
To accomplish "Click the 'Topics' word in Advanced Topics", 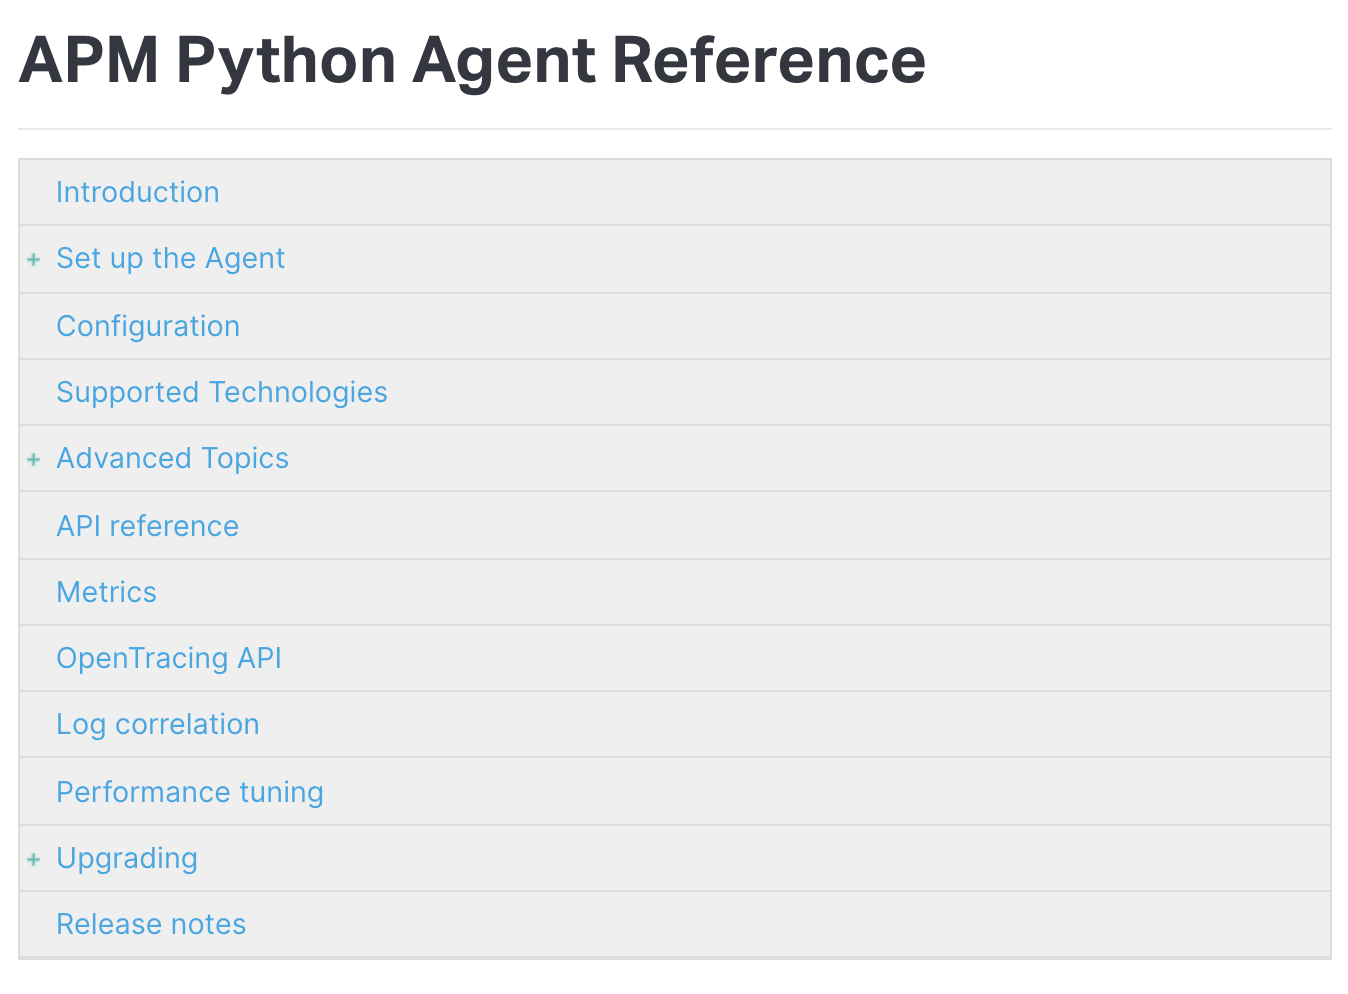I will pos(244,458).
